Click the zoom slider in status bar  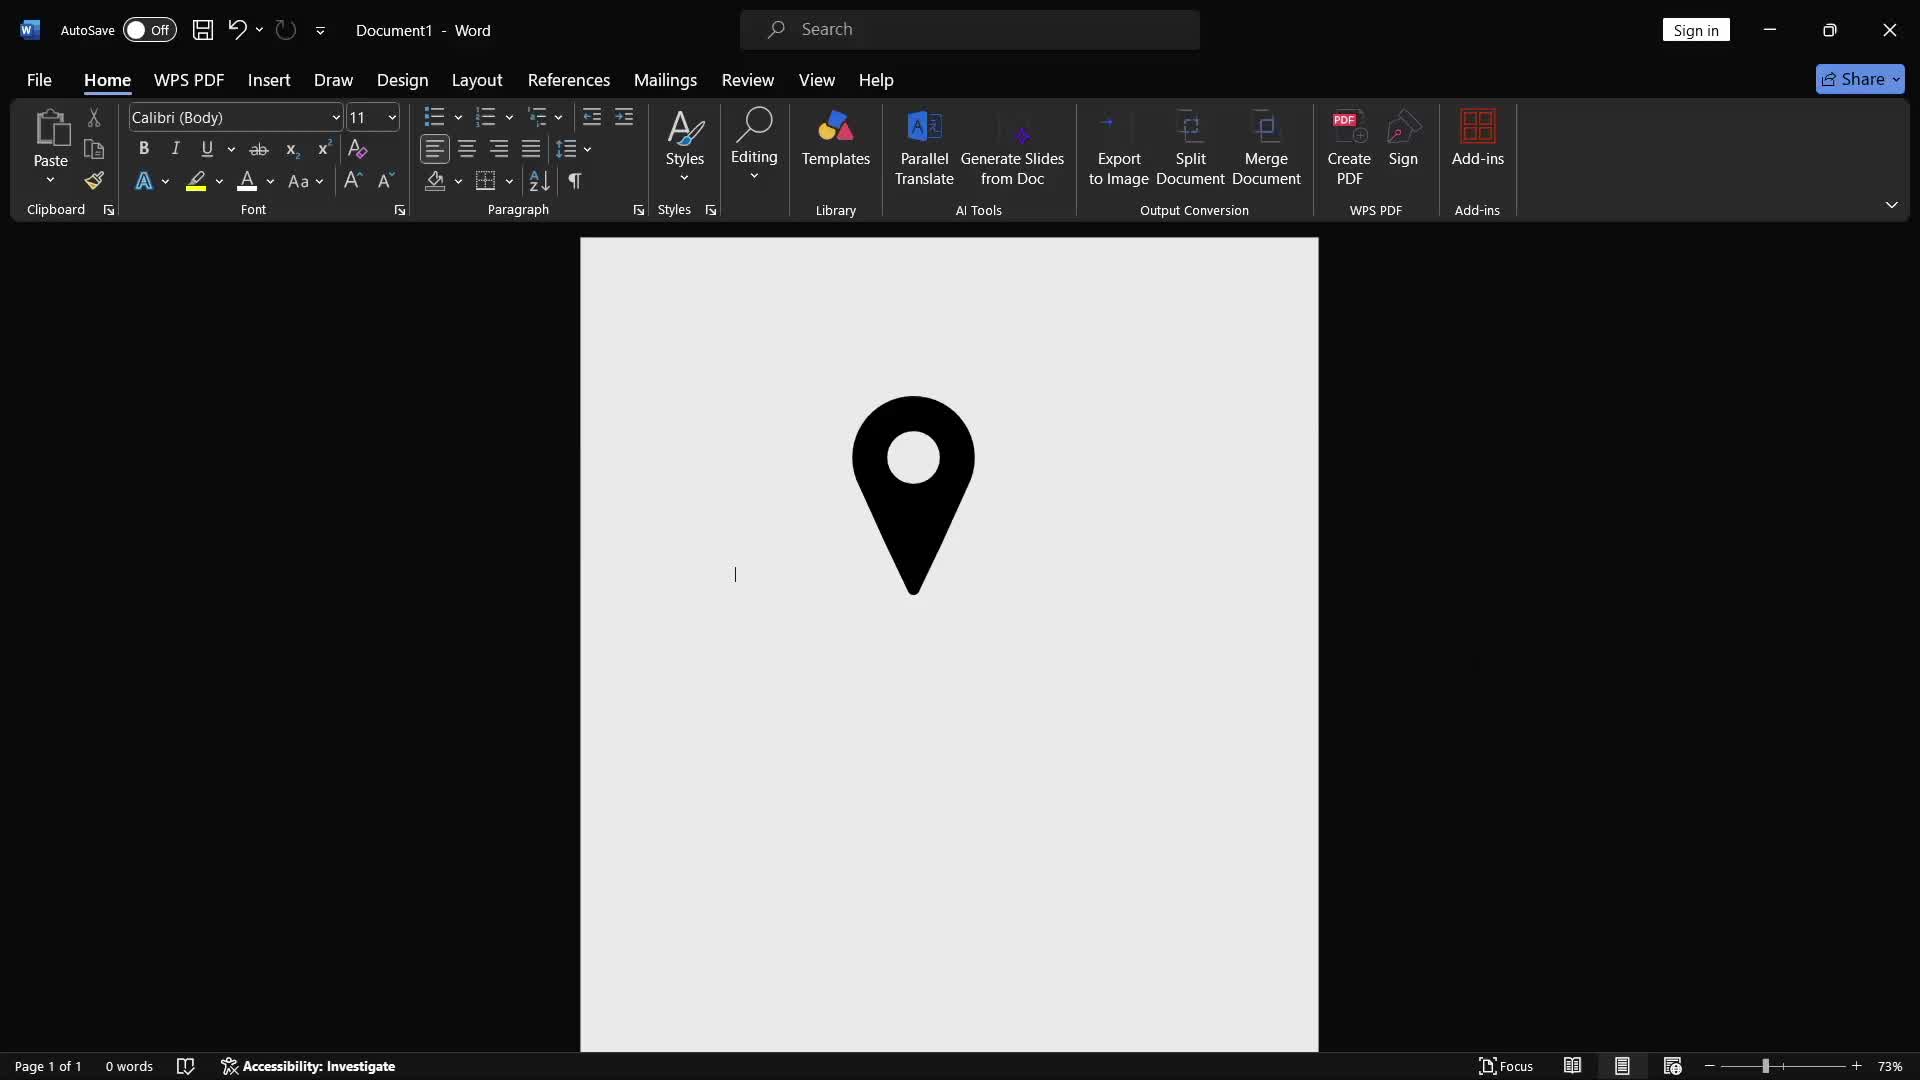pyautogui.click(x=1782, y=1066)
